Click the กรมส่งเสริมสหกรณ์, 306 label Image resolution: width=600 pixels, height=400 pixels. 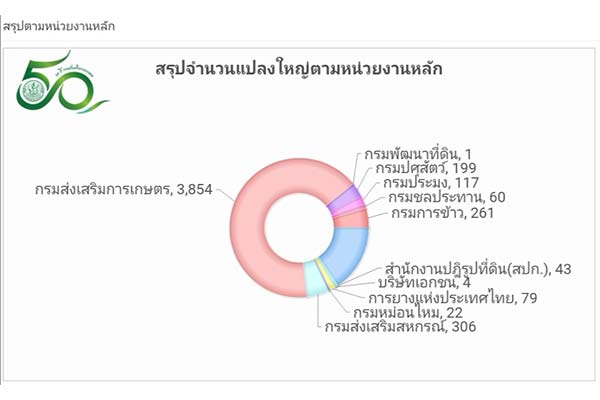coord(401,327)
